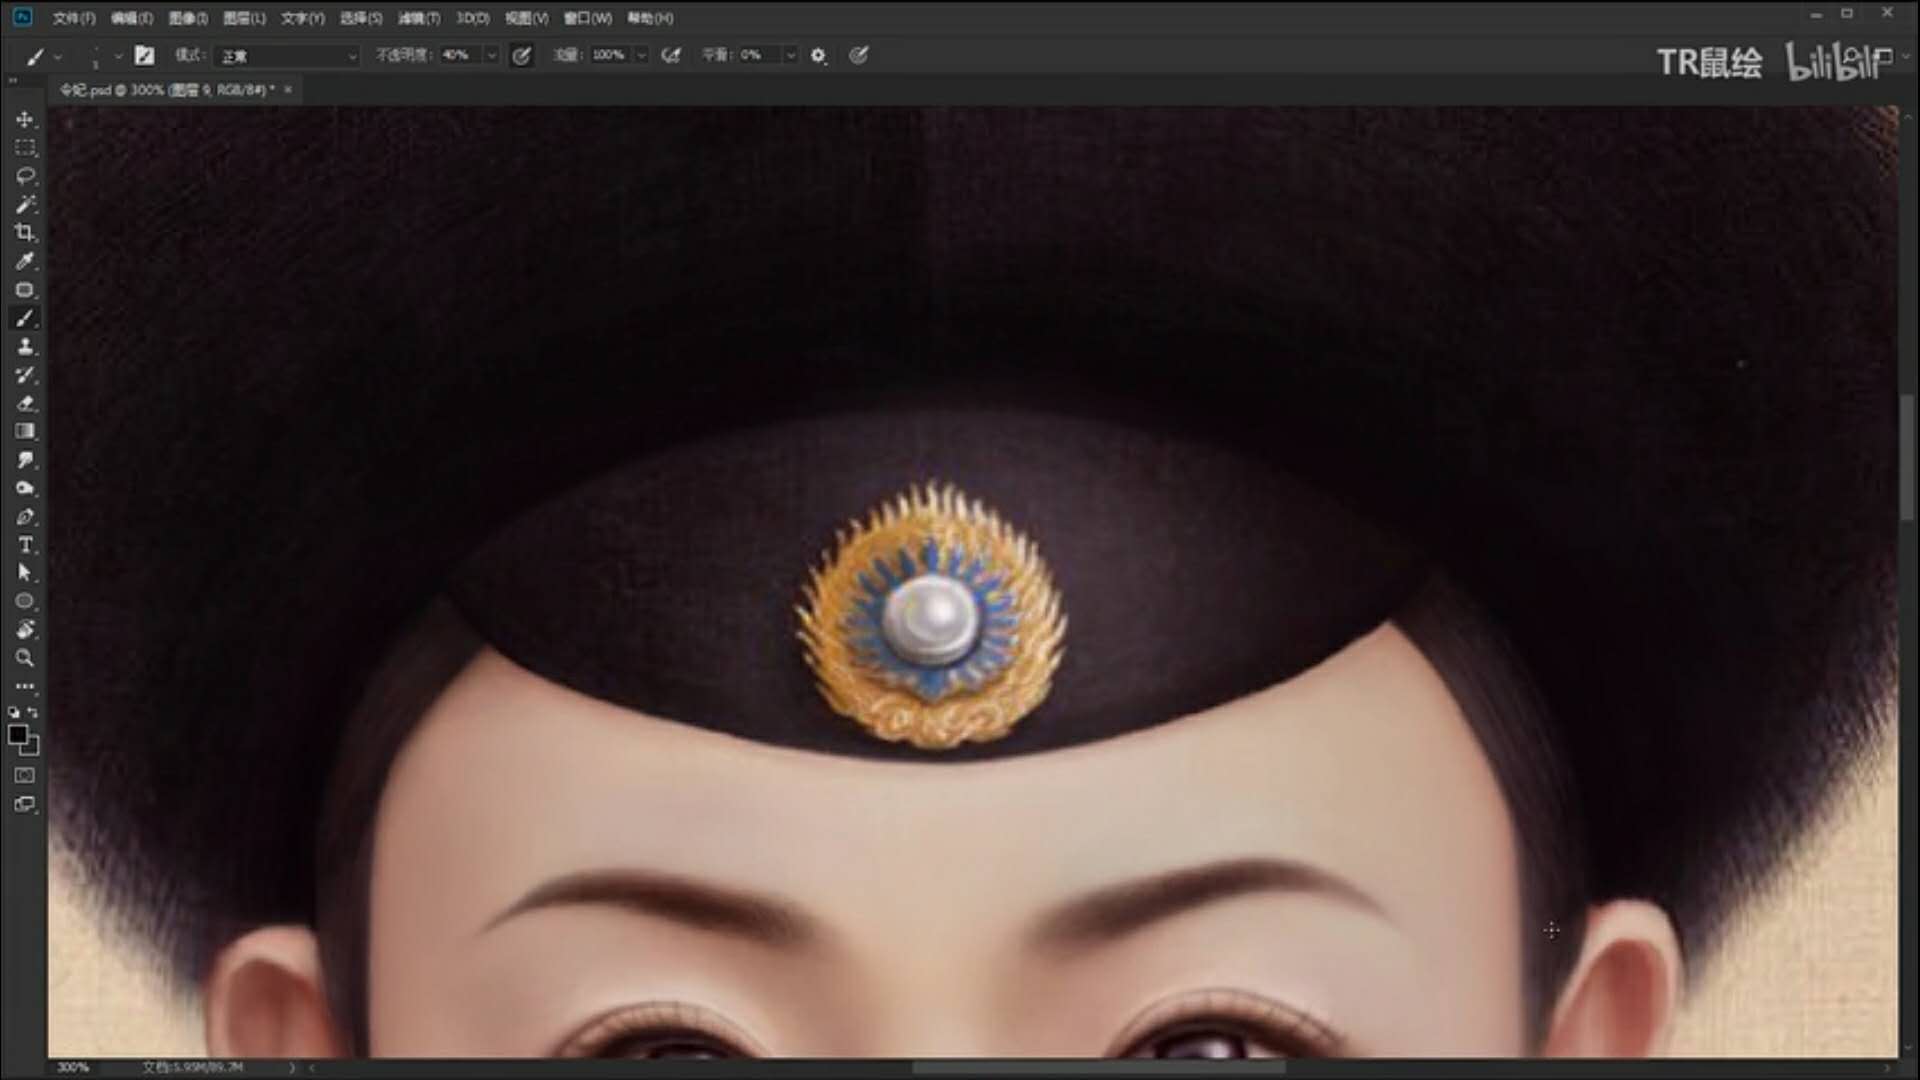
Task: Select the Move tool
Action: (x=25, y=119)
